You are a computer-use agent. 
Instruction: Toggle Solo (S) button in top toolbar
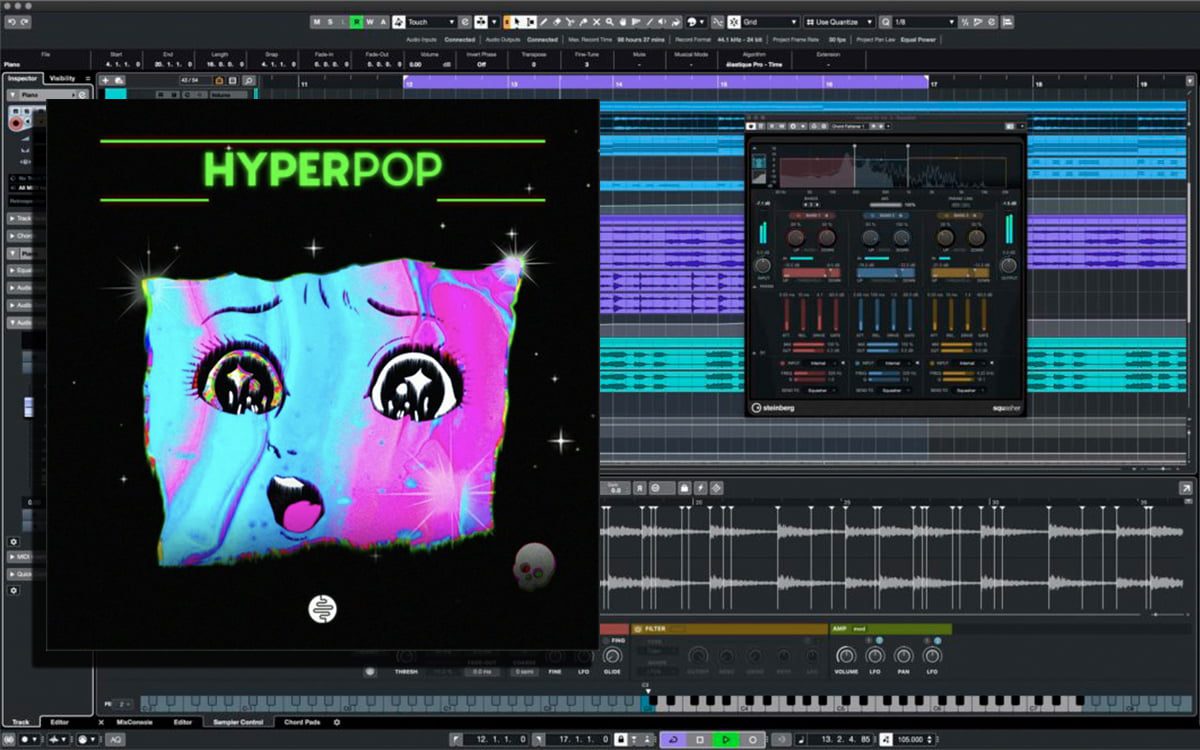[x=328, y=21]
